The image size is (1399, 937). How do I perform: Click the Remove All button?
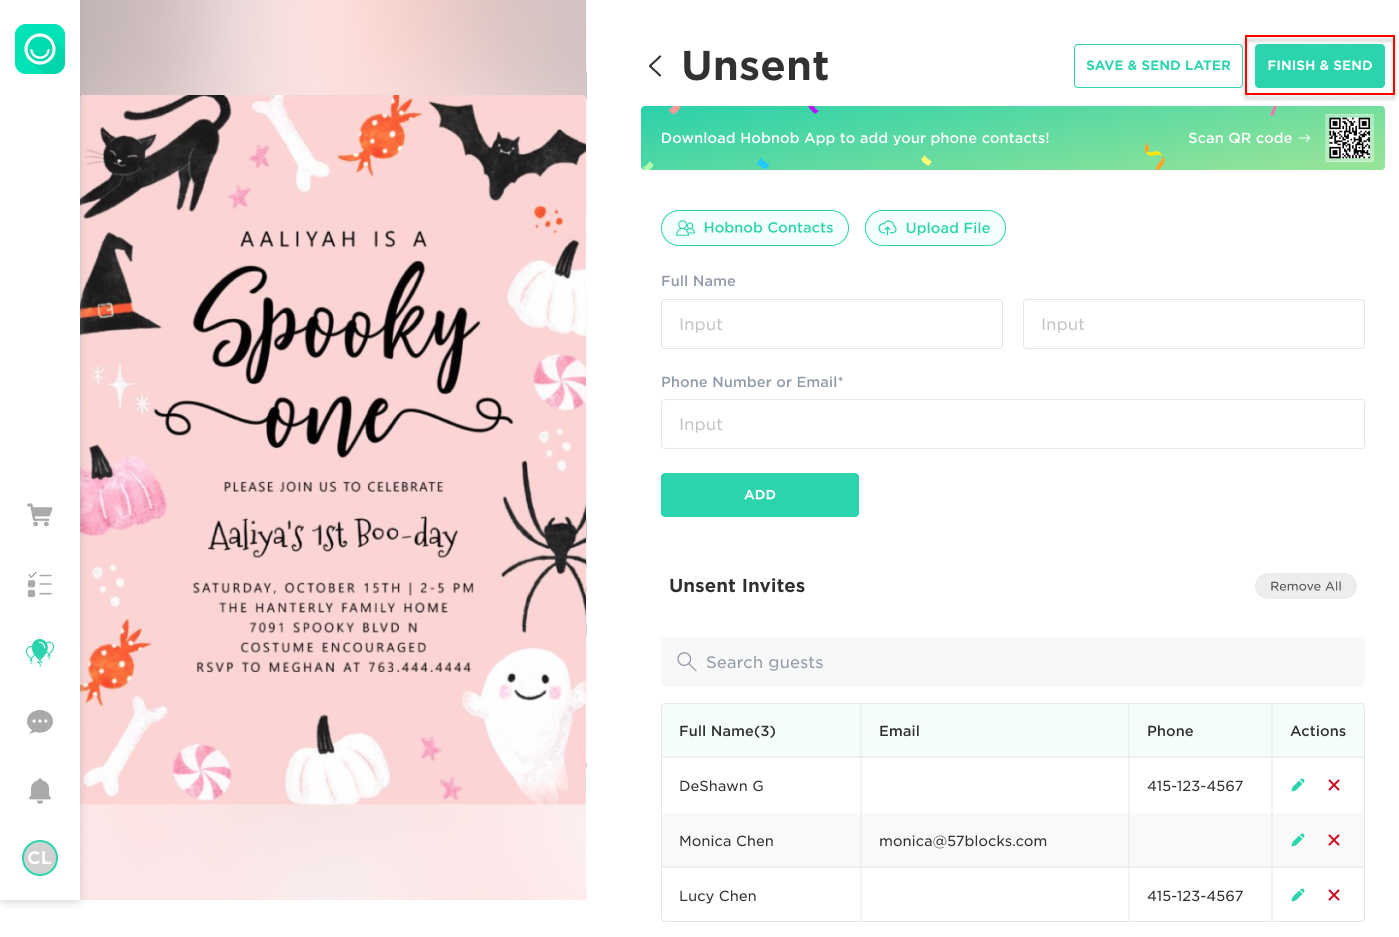[x=1306, y=586]
